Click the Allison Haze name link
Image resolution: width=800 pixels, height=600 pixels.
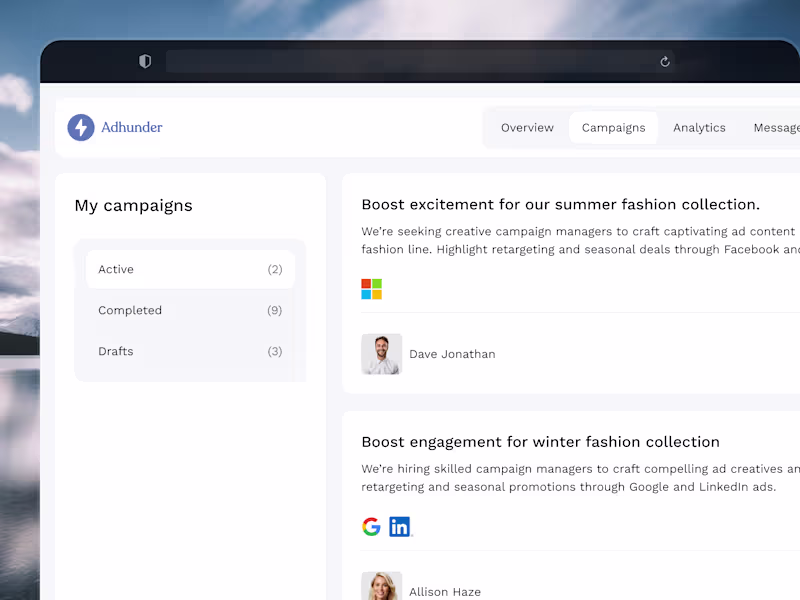(x=445, y=592)
